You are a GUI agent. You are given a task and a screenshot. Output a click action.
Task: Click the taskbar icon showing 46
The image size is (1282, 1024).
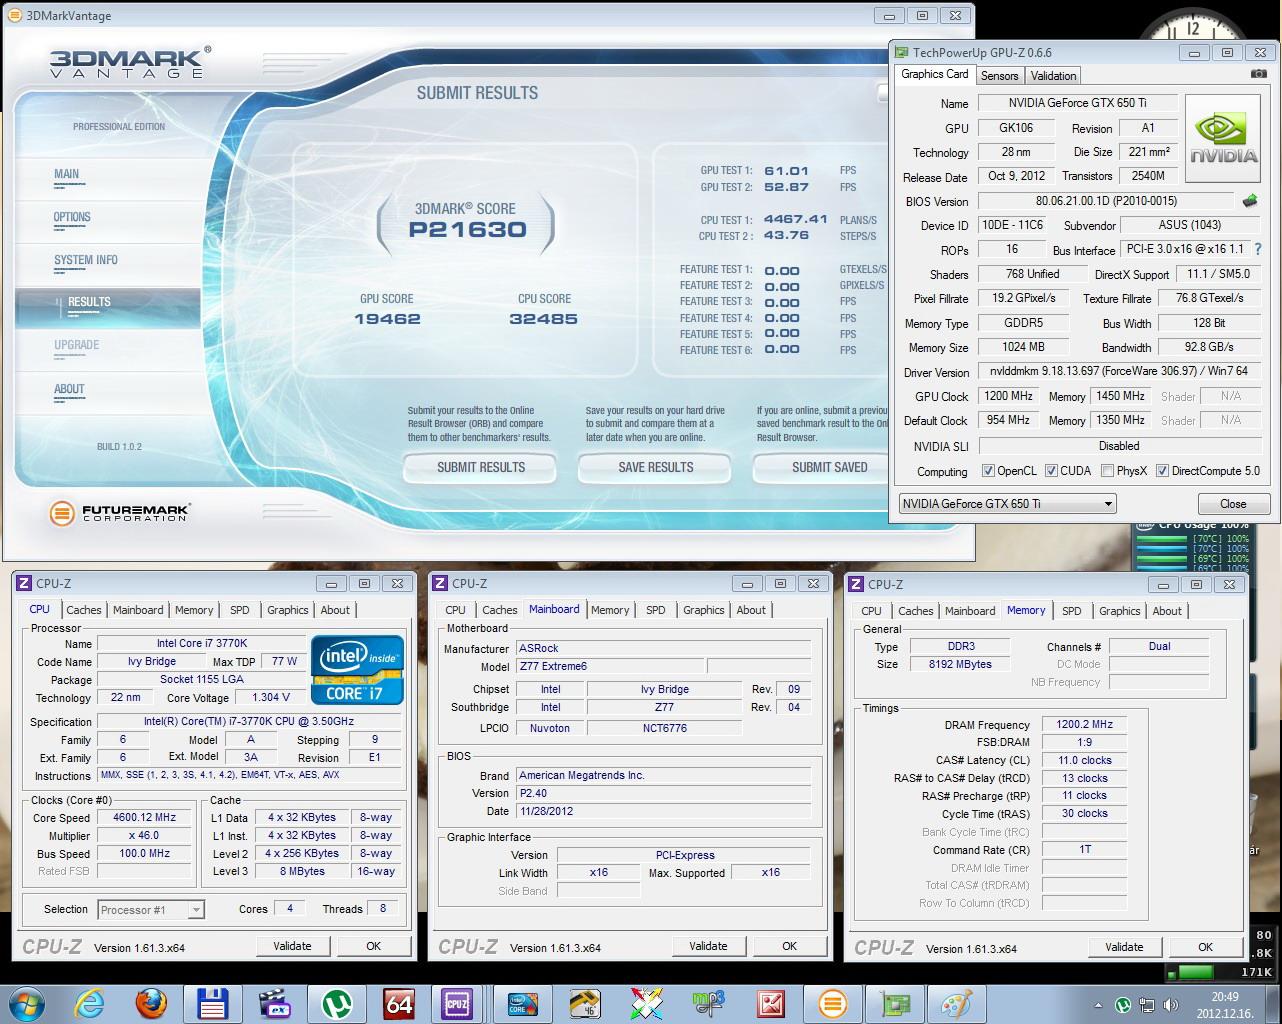585,1003
